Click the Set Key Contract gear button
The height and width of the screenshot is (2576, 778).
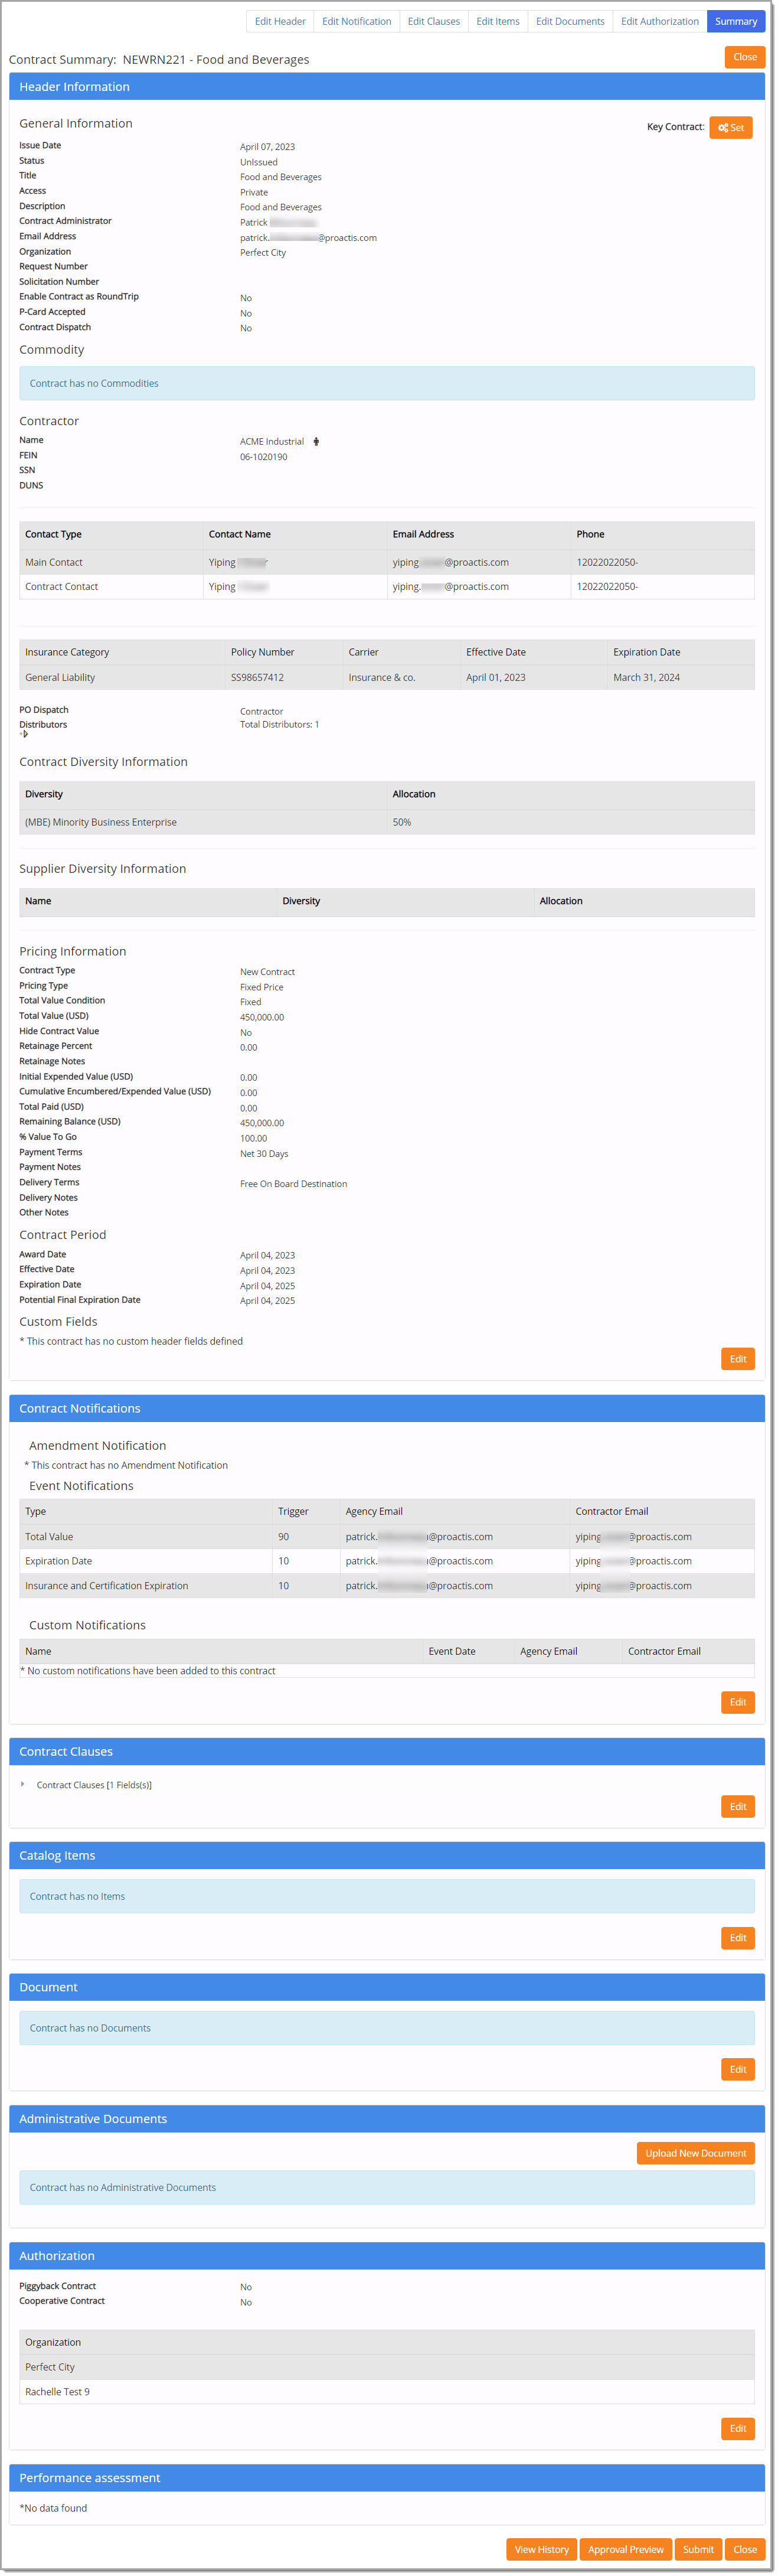(x=730, y=127)
